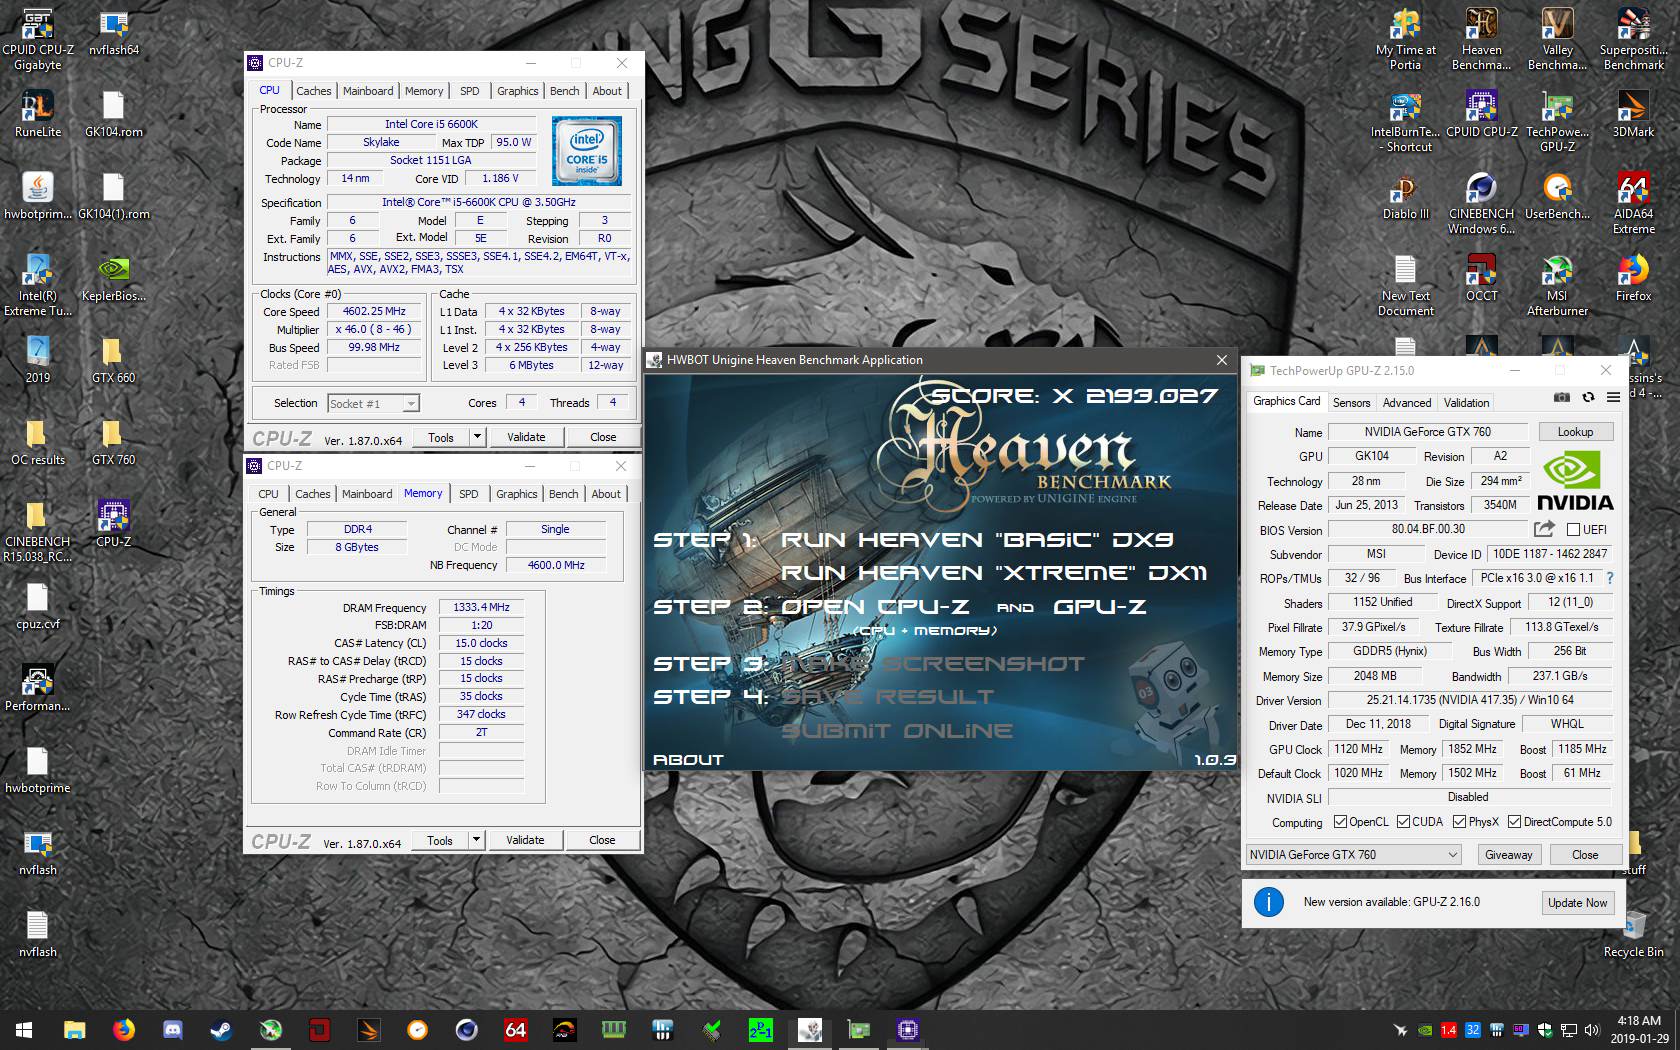Switch to Mainboard tab in upper CPU-Z
Viewport: 1680px width, 1050px height.
point(368,91)
